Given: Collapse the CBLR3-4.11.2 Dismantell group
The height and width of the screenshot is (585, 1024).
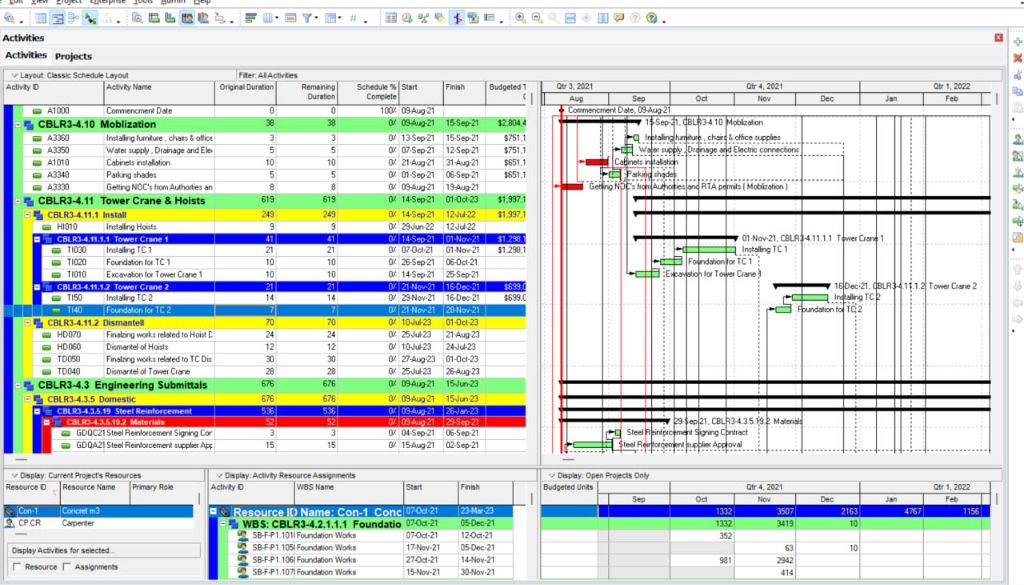Looking at the screenshot, I should 26,323.
